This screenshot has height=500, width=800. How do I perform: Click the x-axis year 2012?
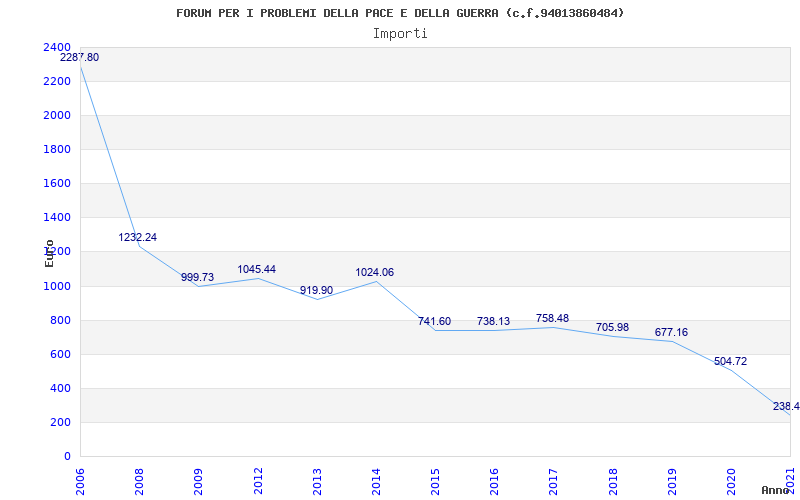point(258,482)
